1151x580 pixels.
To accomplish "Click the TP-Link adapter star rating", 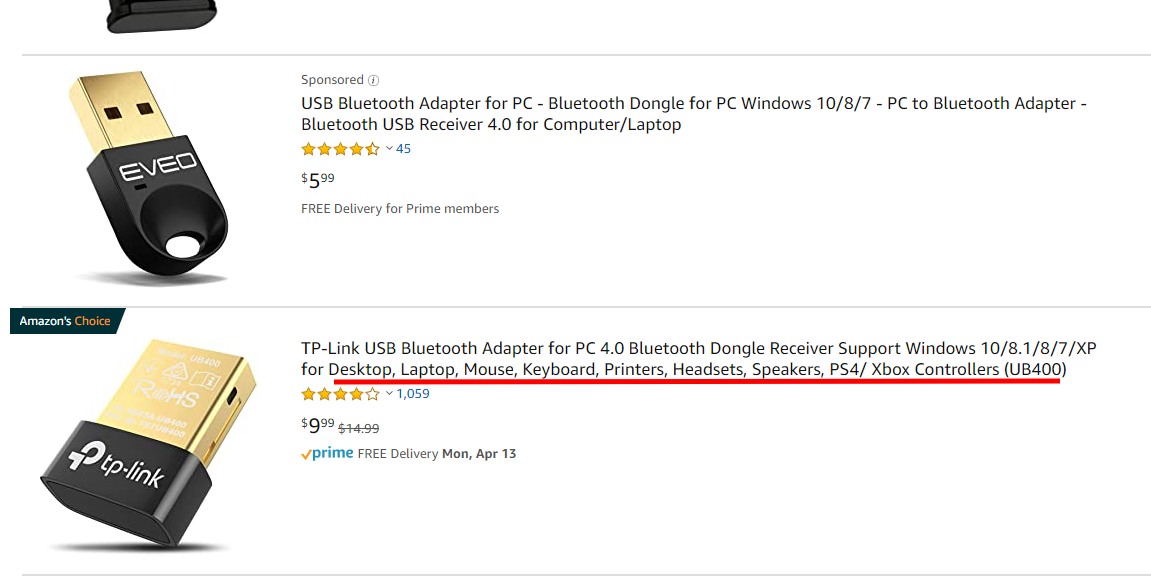I will (x=341, y=394).
